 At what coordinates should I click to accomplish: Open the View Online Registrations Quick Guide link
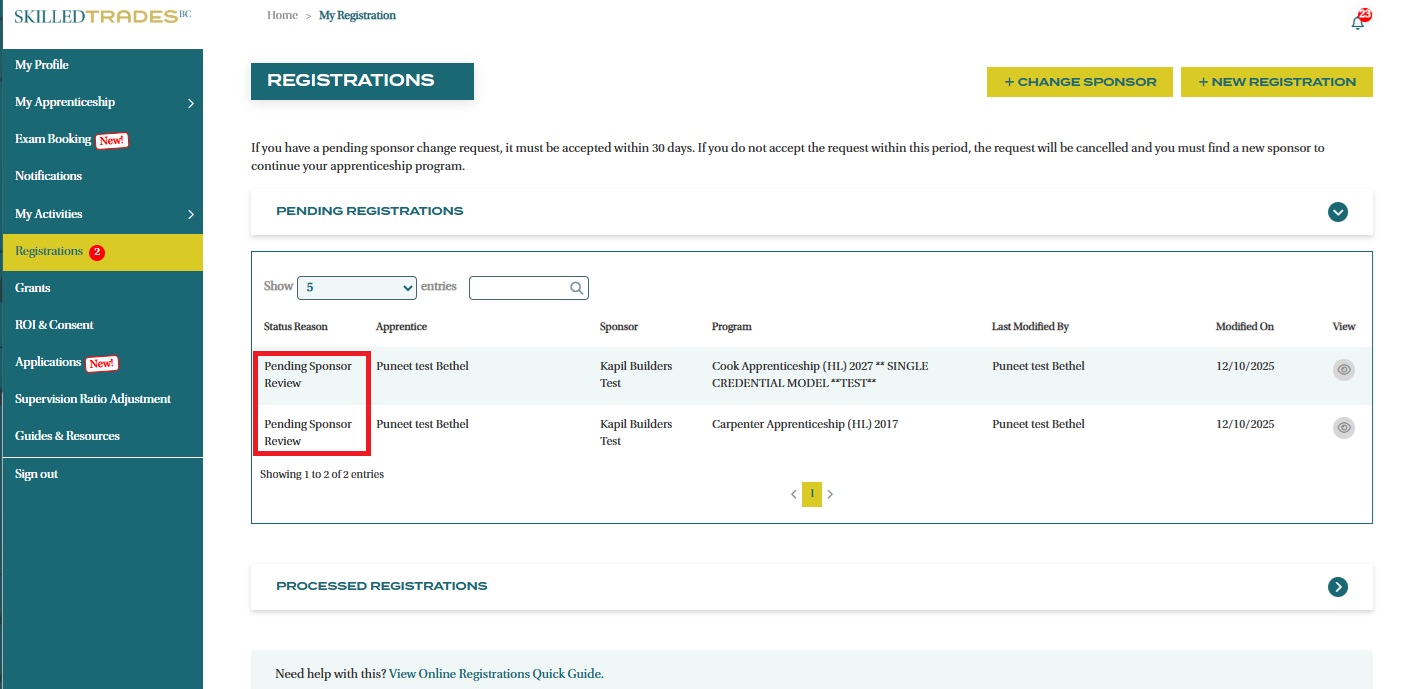pyautogui.click(x=495, y=674)
